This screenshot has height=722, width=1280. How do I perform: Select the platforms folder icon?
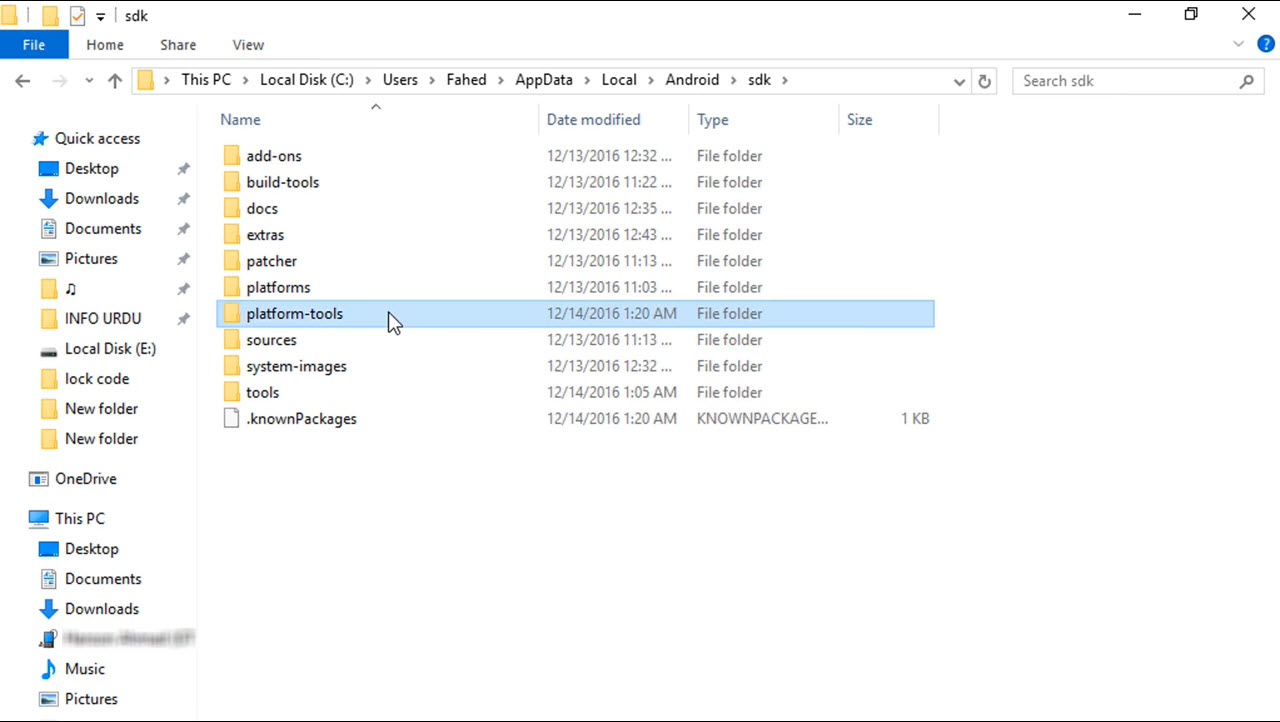(232, 287)
